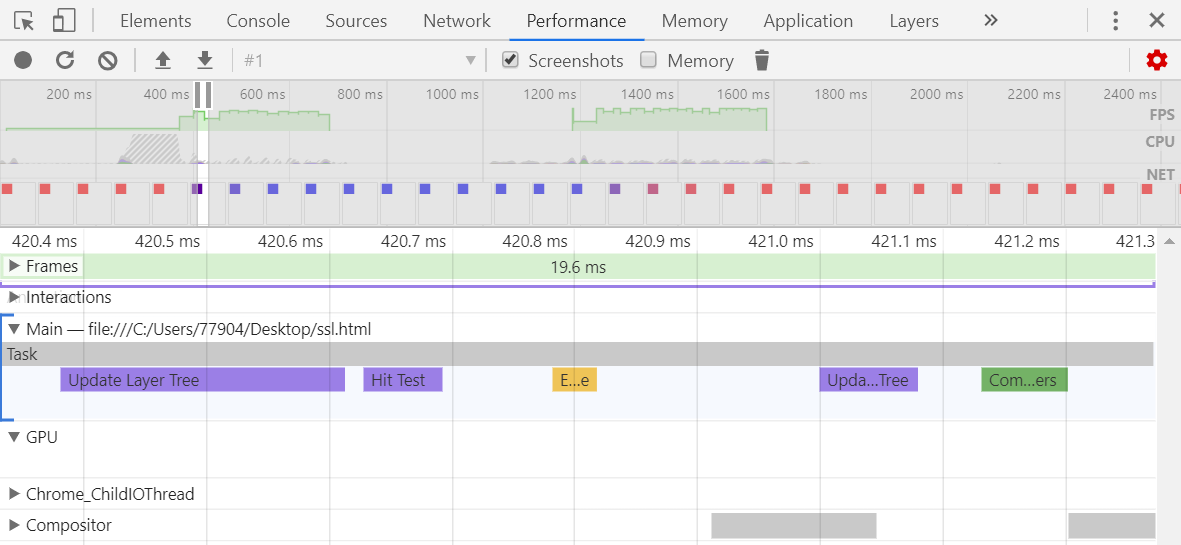Select the Hit Test event block
Image resolution: width=1181 pixels, height=545 pixels.
point(402,380)
